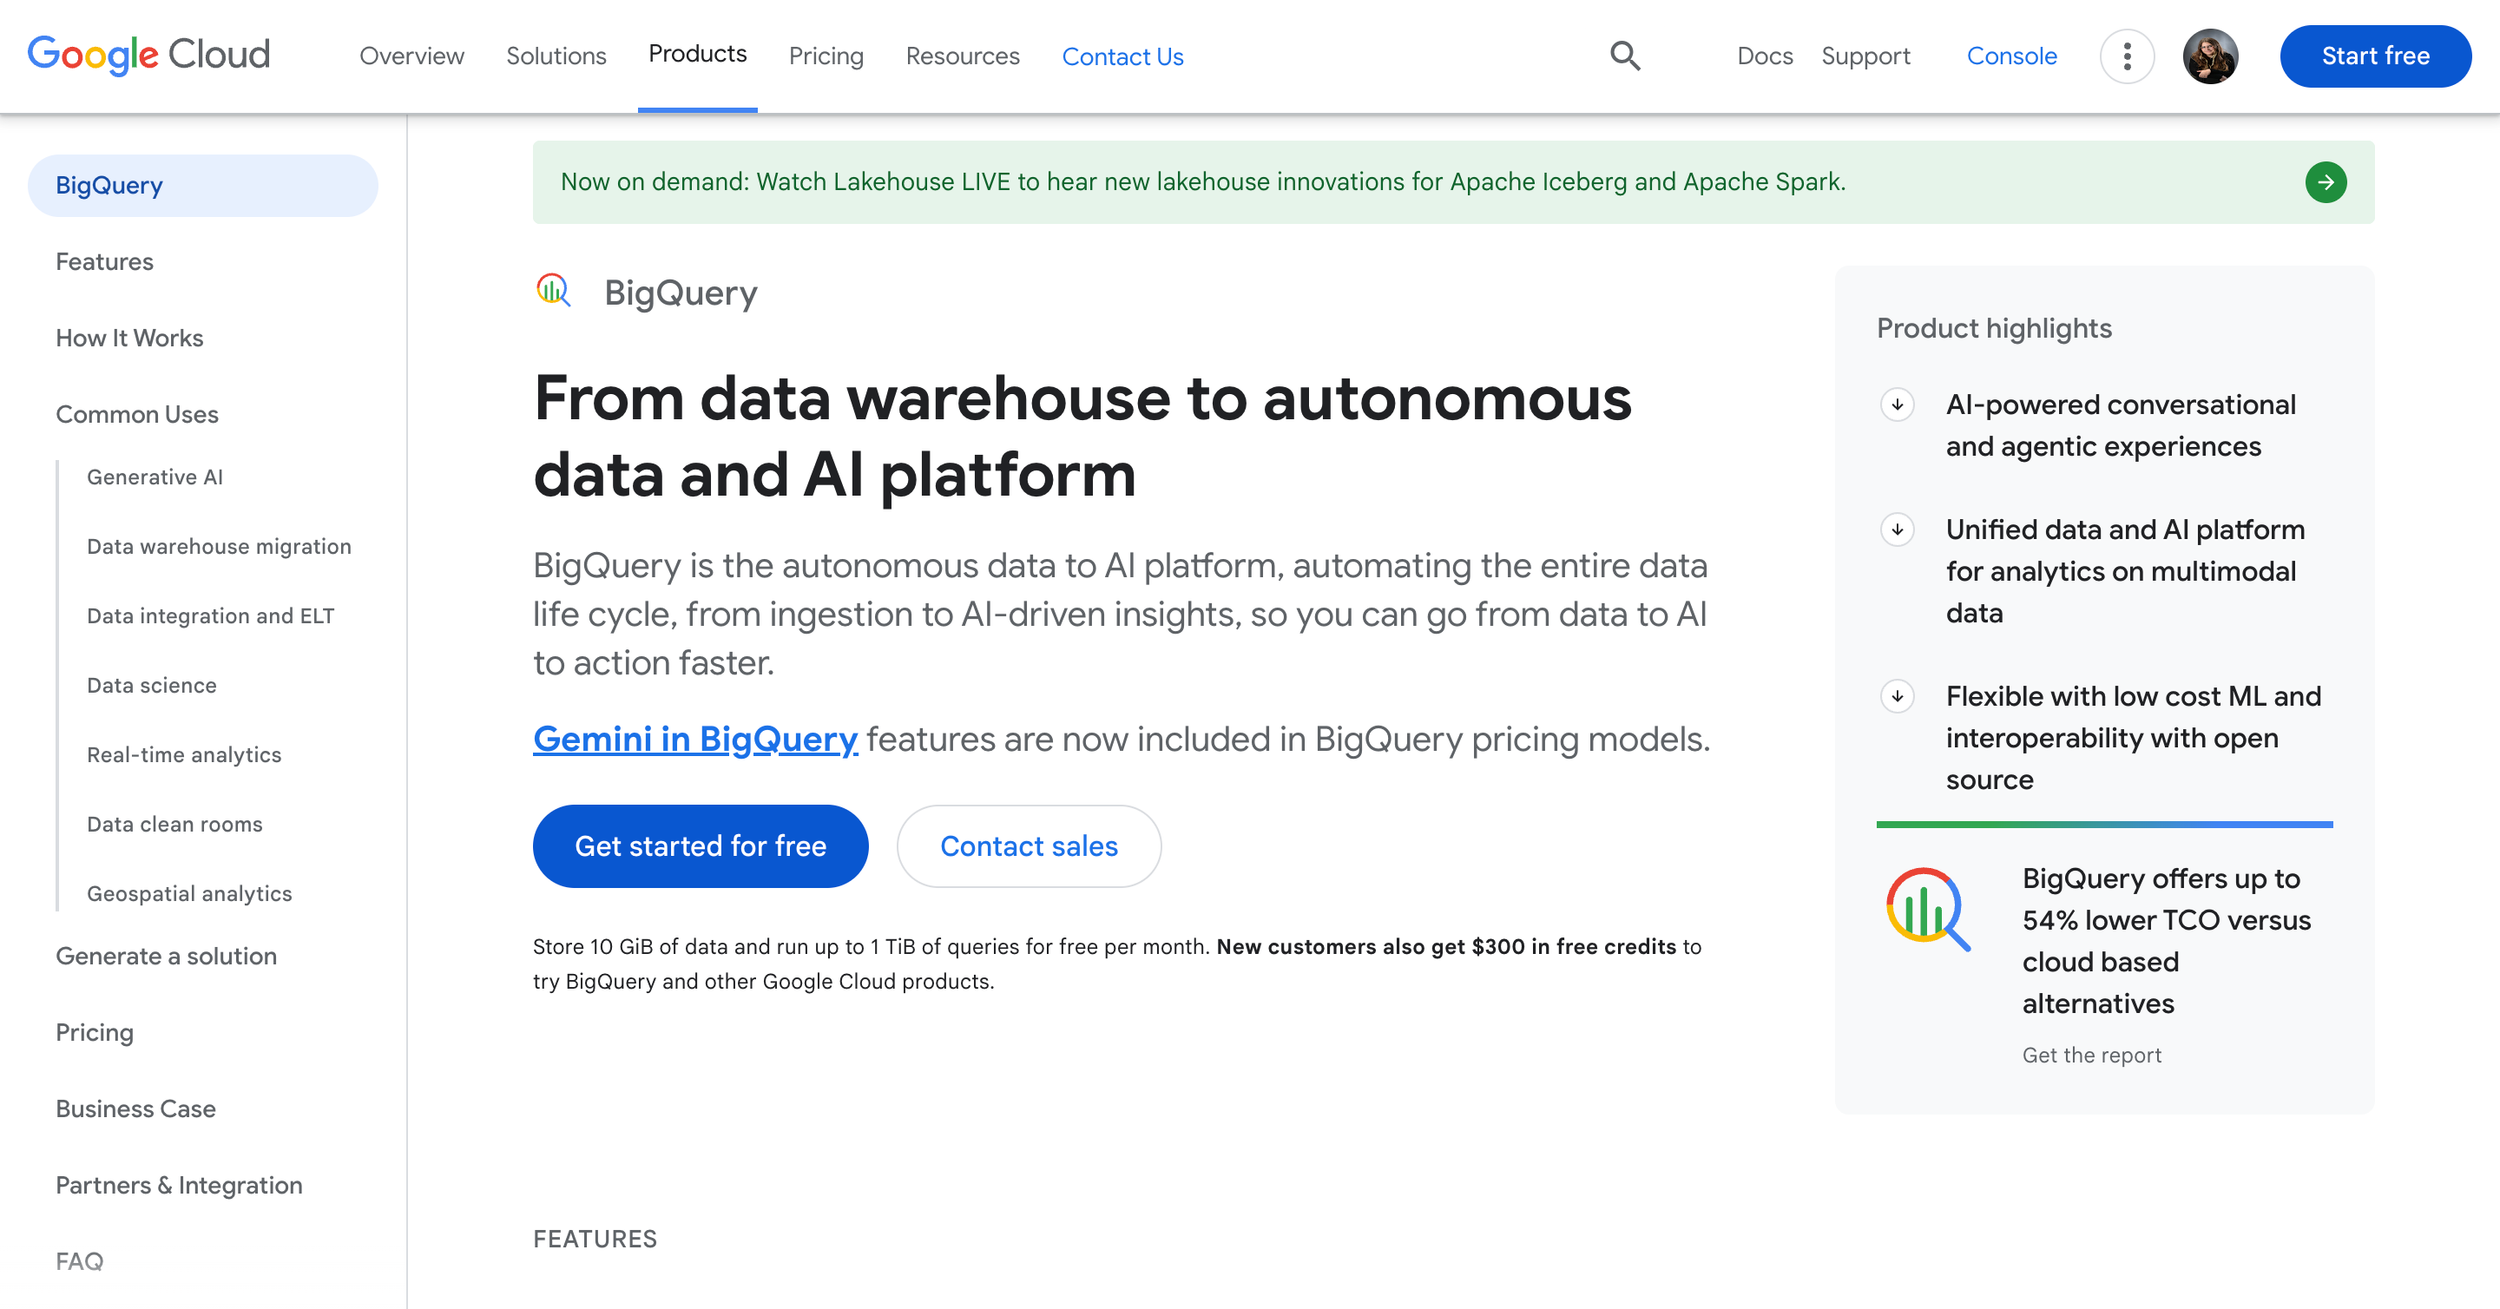The height and width of the screenshot is (1309, 2500).
Task: Open the Solutions menu in top navigation
Action: click(x=556, y=56)
